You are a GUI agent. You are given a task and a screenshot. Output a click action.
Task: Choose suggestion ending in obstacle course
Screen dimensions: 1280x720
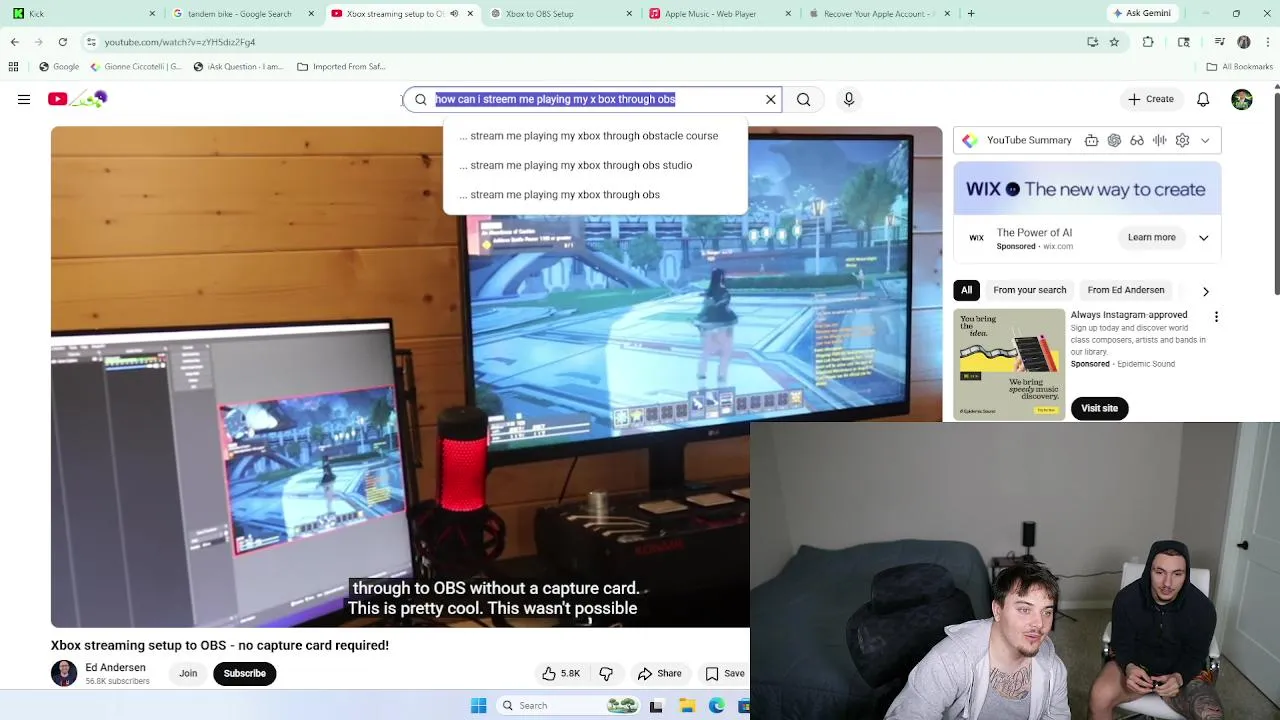(594, 136)
